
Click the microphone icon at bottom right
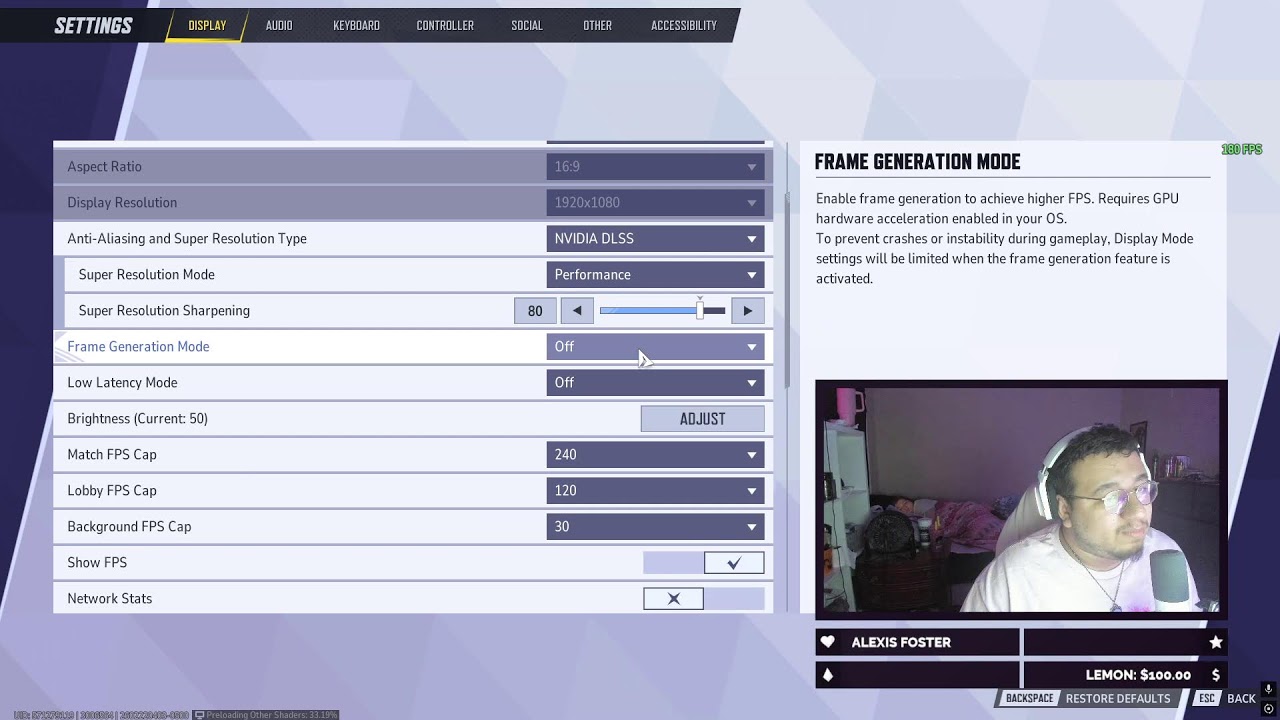(1268, 690)
